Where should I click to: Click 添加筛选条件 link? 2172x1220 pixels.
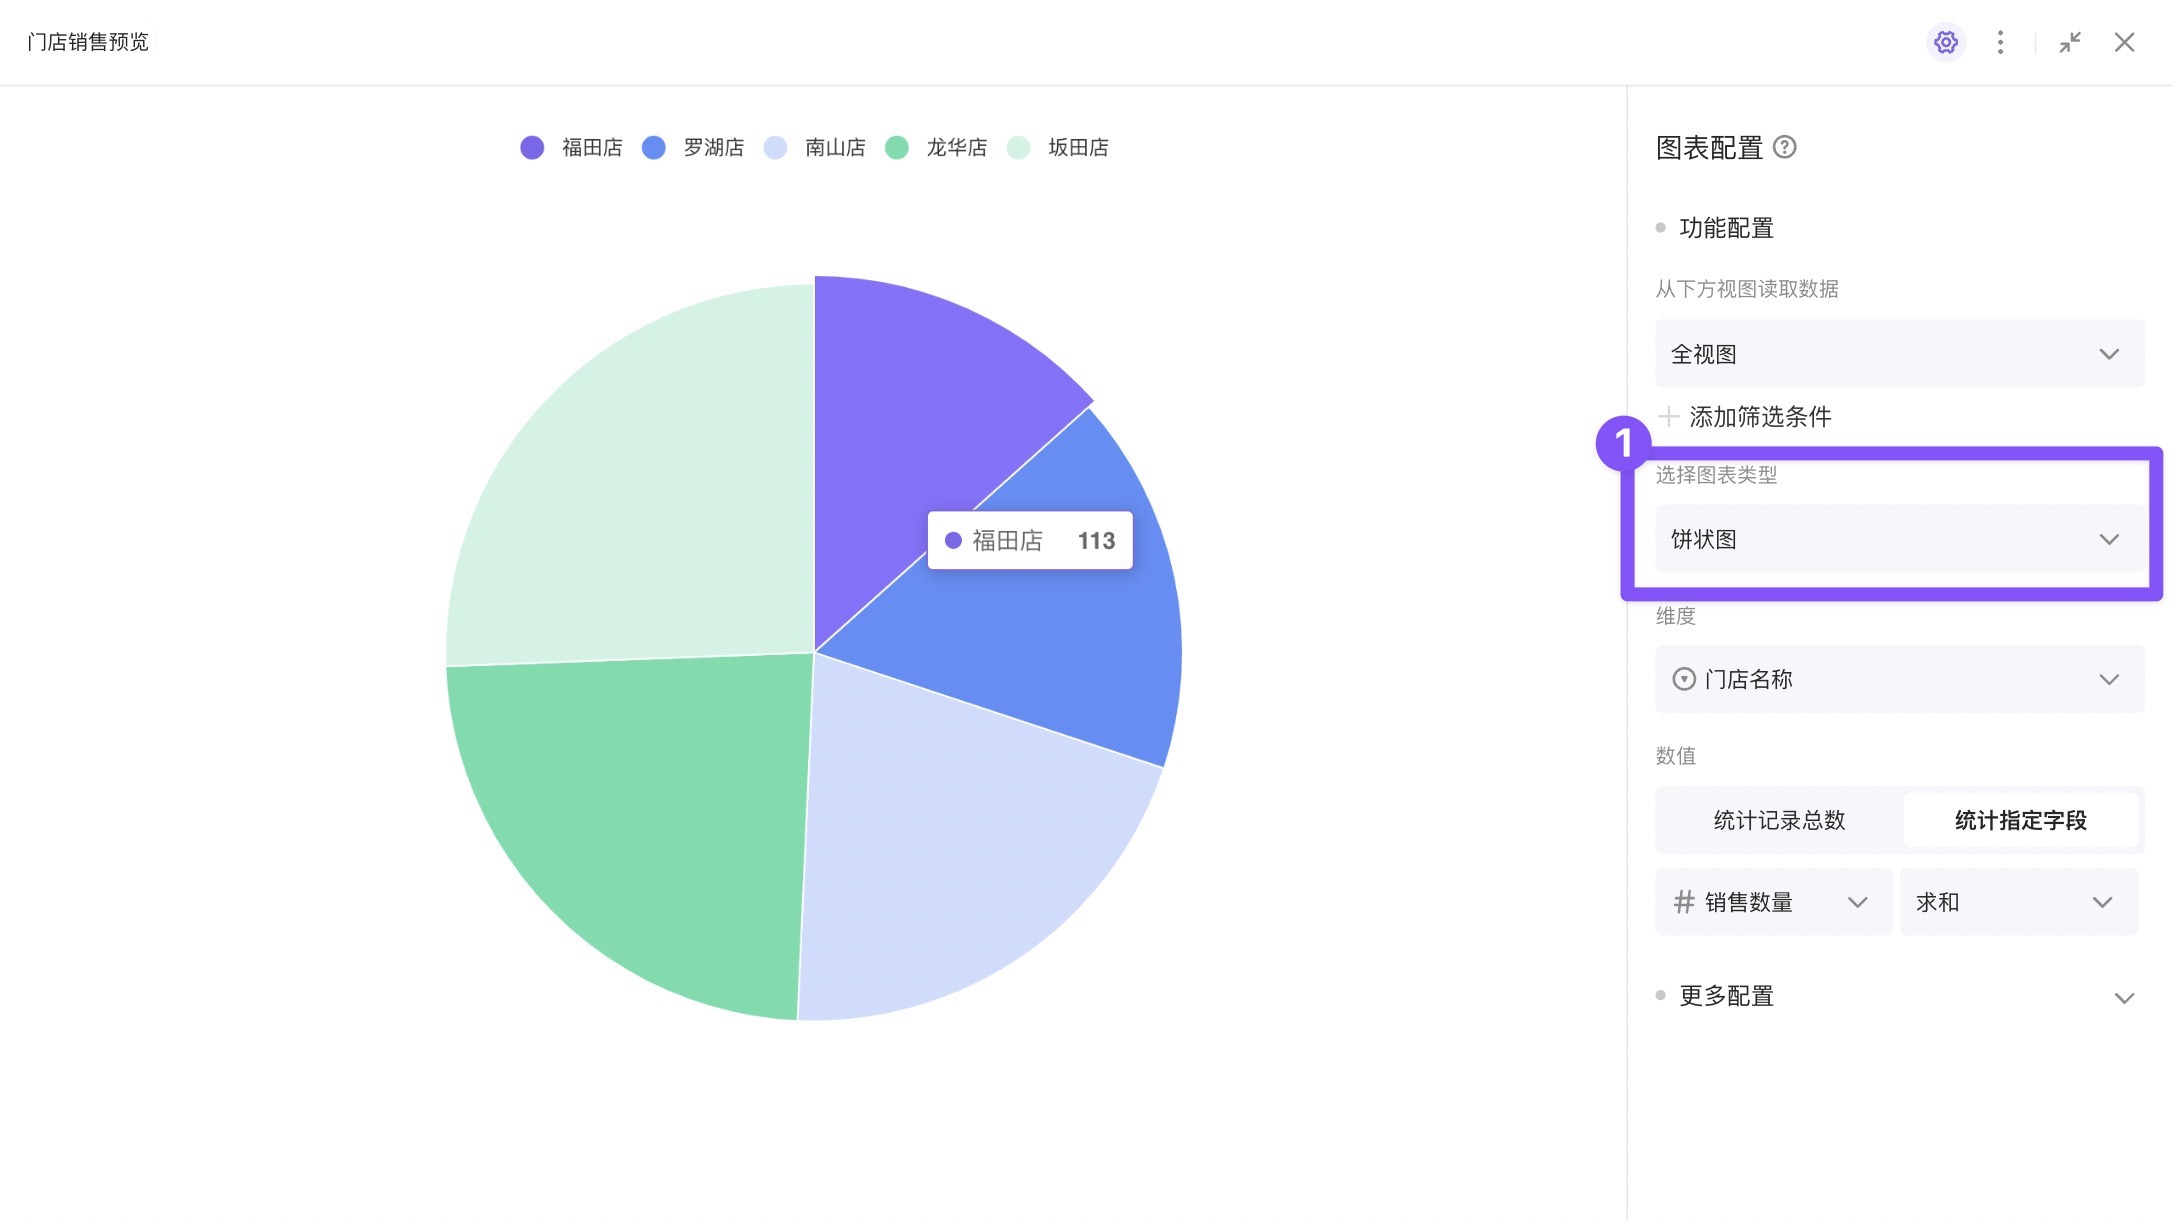[1760, 416]
